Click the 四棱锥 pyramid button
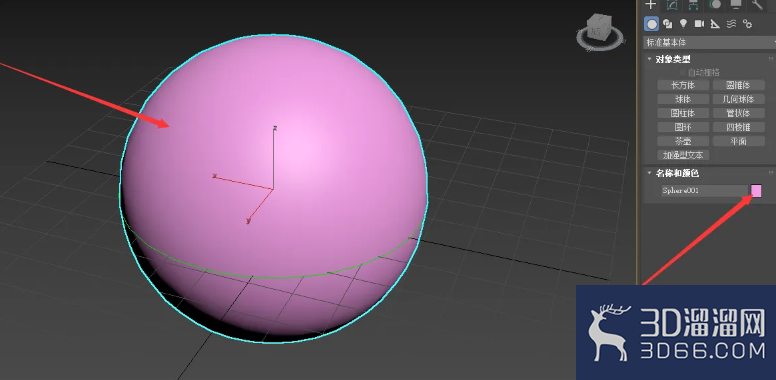Image resolution: width=776 pixels, height=380 pixels. pyautogui.click(x=738, y=127)
